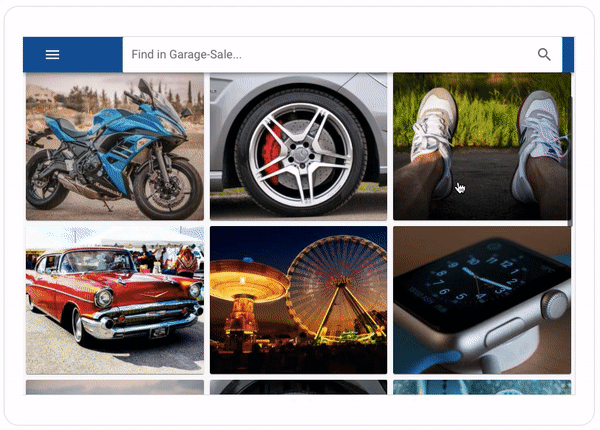Open the red classic car listing
The width and height of the screenshot is (600, 430).
tap(115, 300)
